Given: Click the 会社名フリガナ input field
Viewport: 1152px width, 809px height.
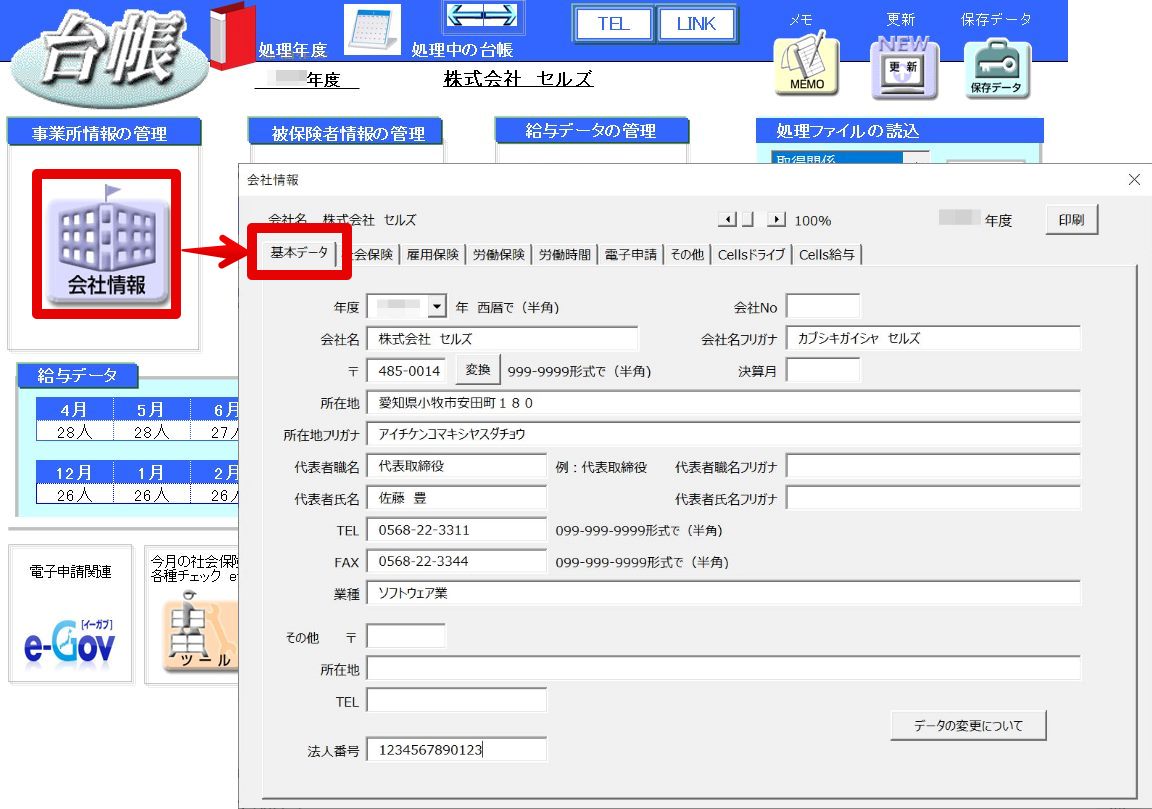Looking at the screenshot, I should tap(933, 339).
